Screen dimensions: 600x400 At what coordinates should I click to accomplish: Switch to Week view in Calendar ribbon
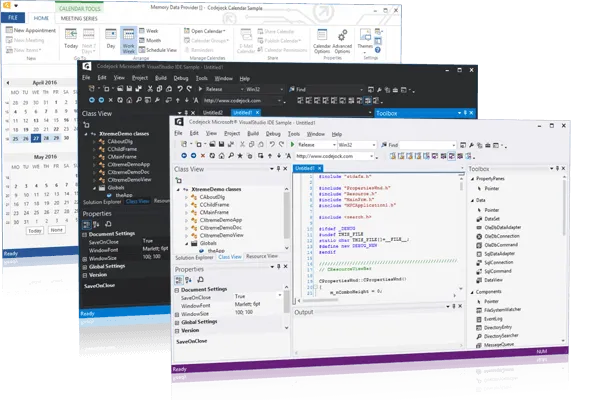click(x=148, y=31)
